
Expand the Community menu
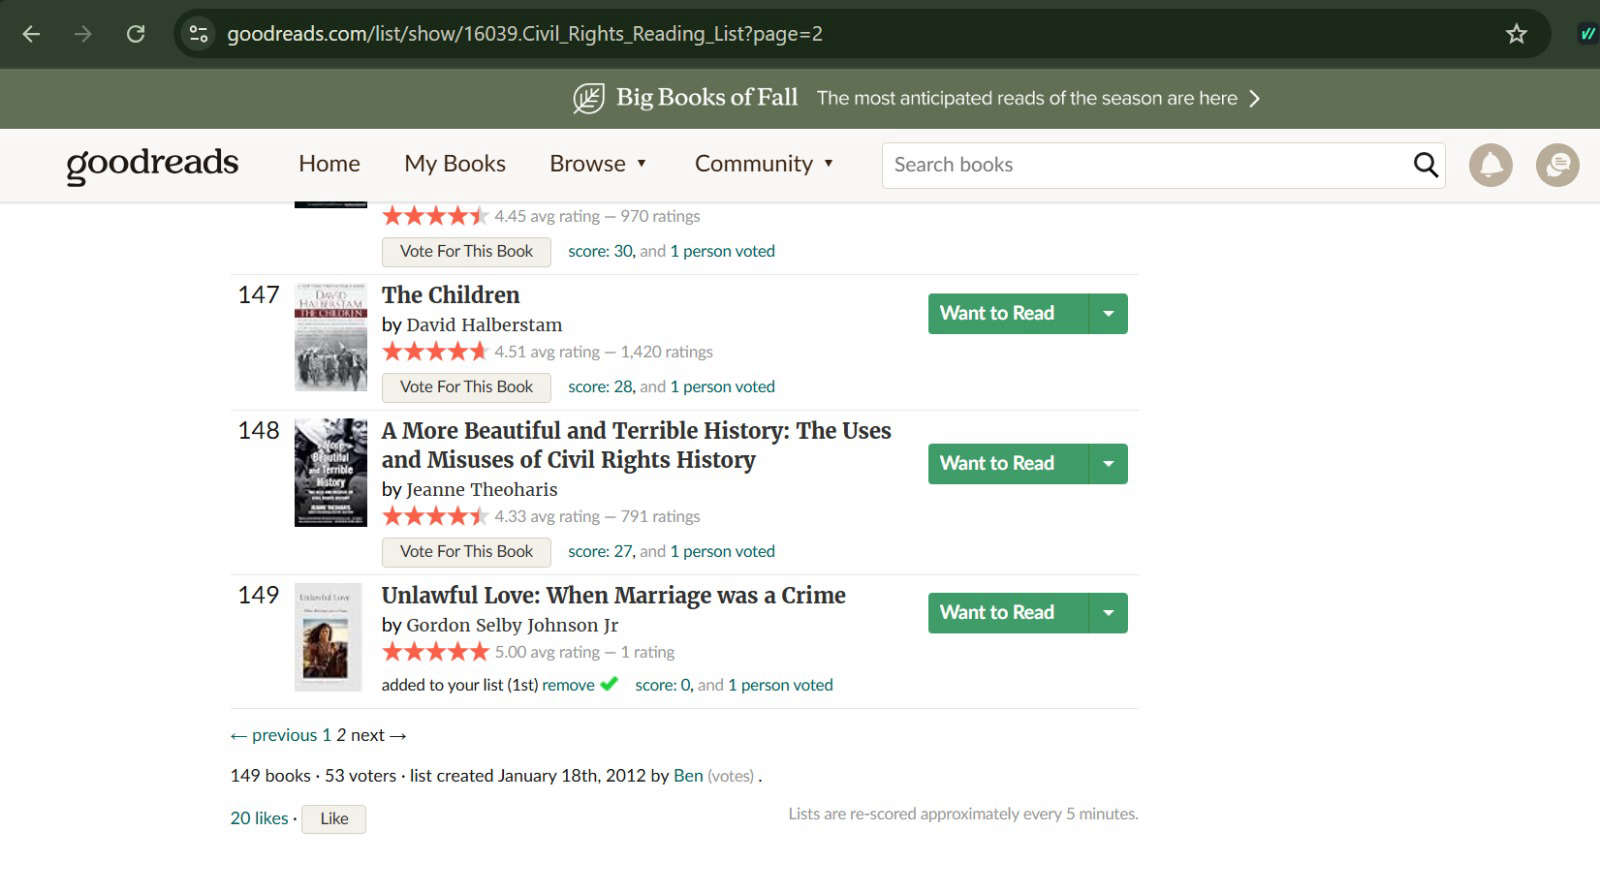[764, 164]
